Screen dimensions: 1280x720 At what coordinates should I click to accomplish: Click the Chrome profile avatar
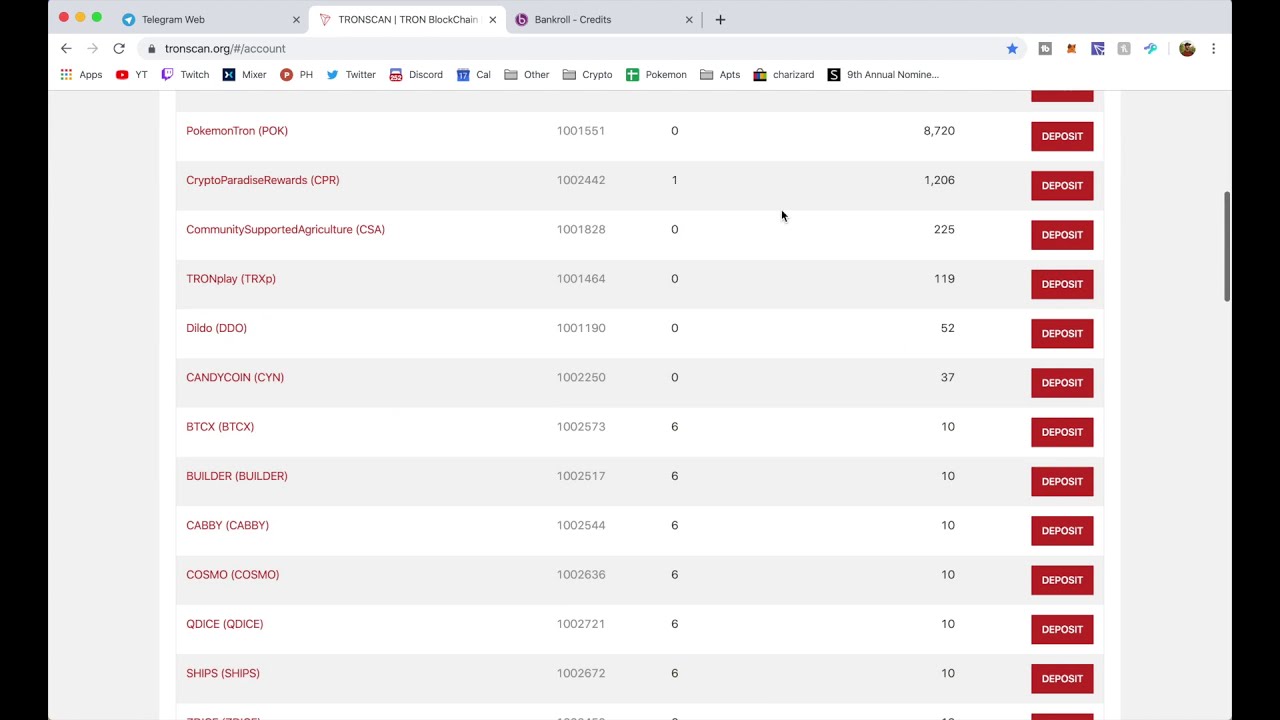tap(1187, 48)
